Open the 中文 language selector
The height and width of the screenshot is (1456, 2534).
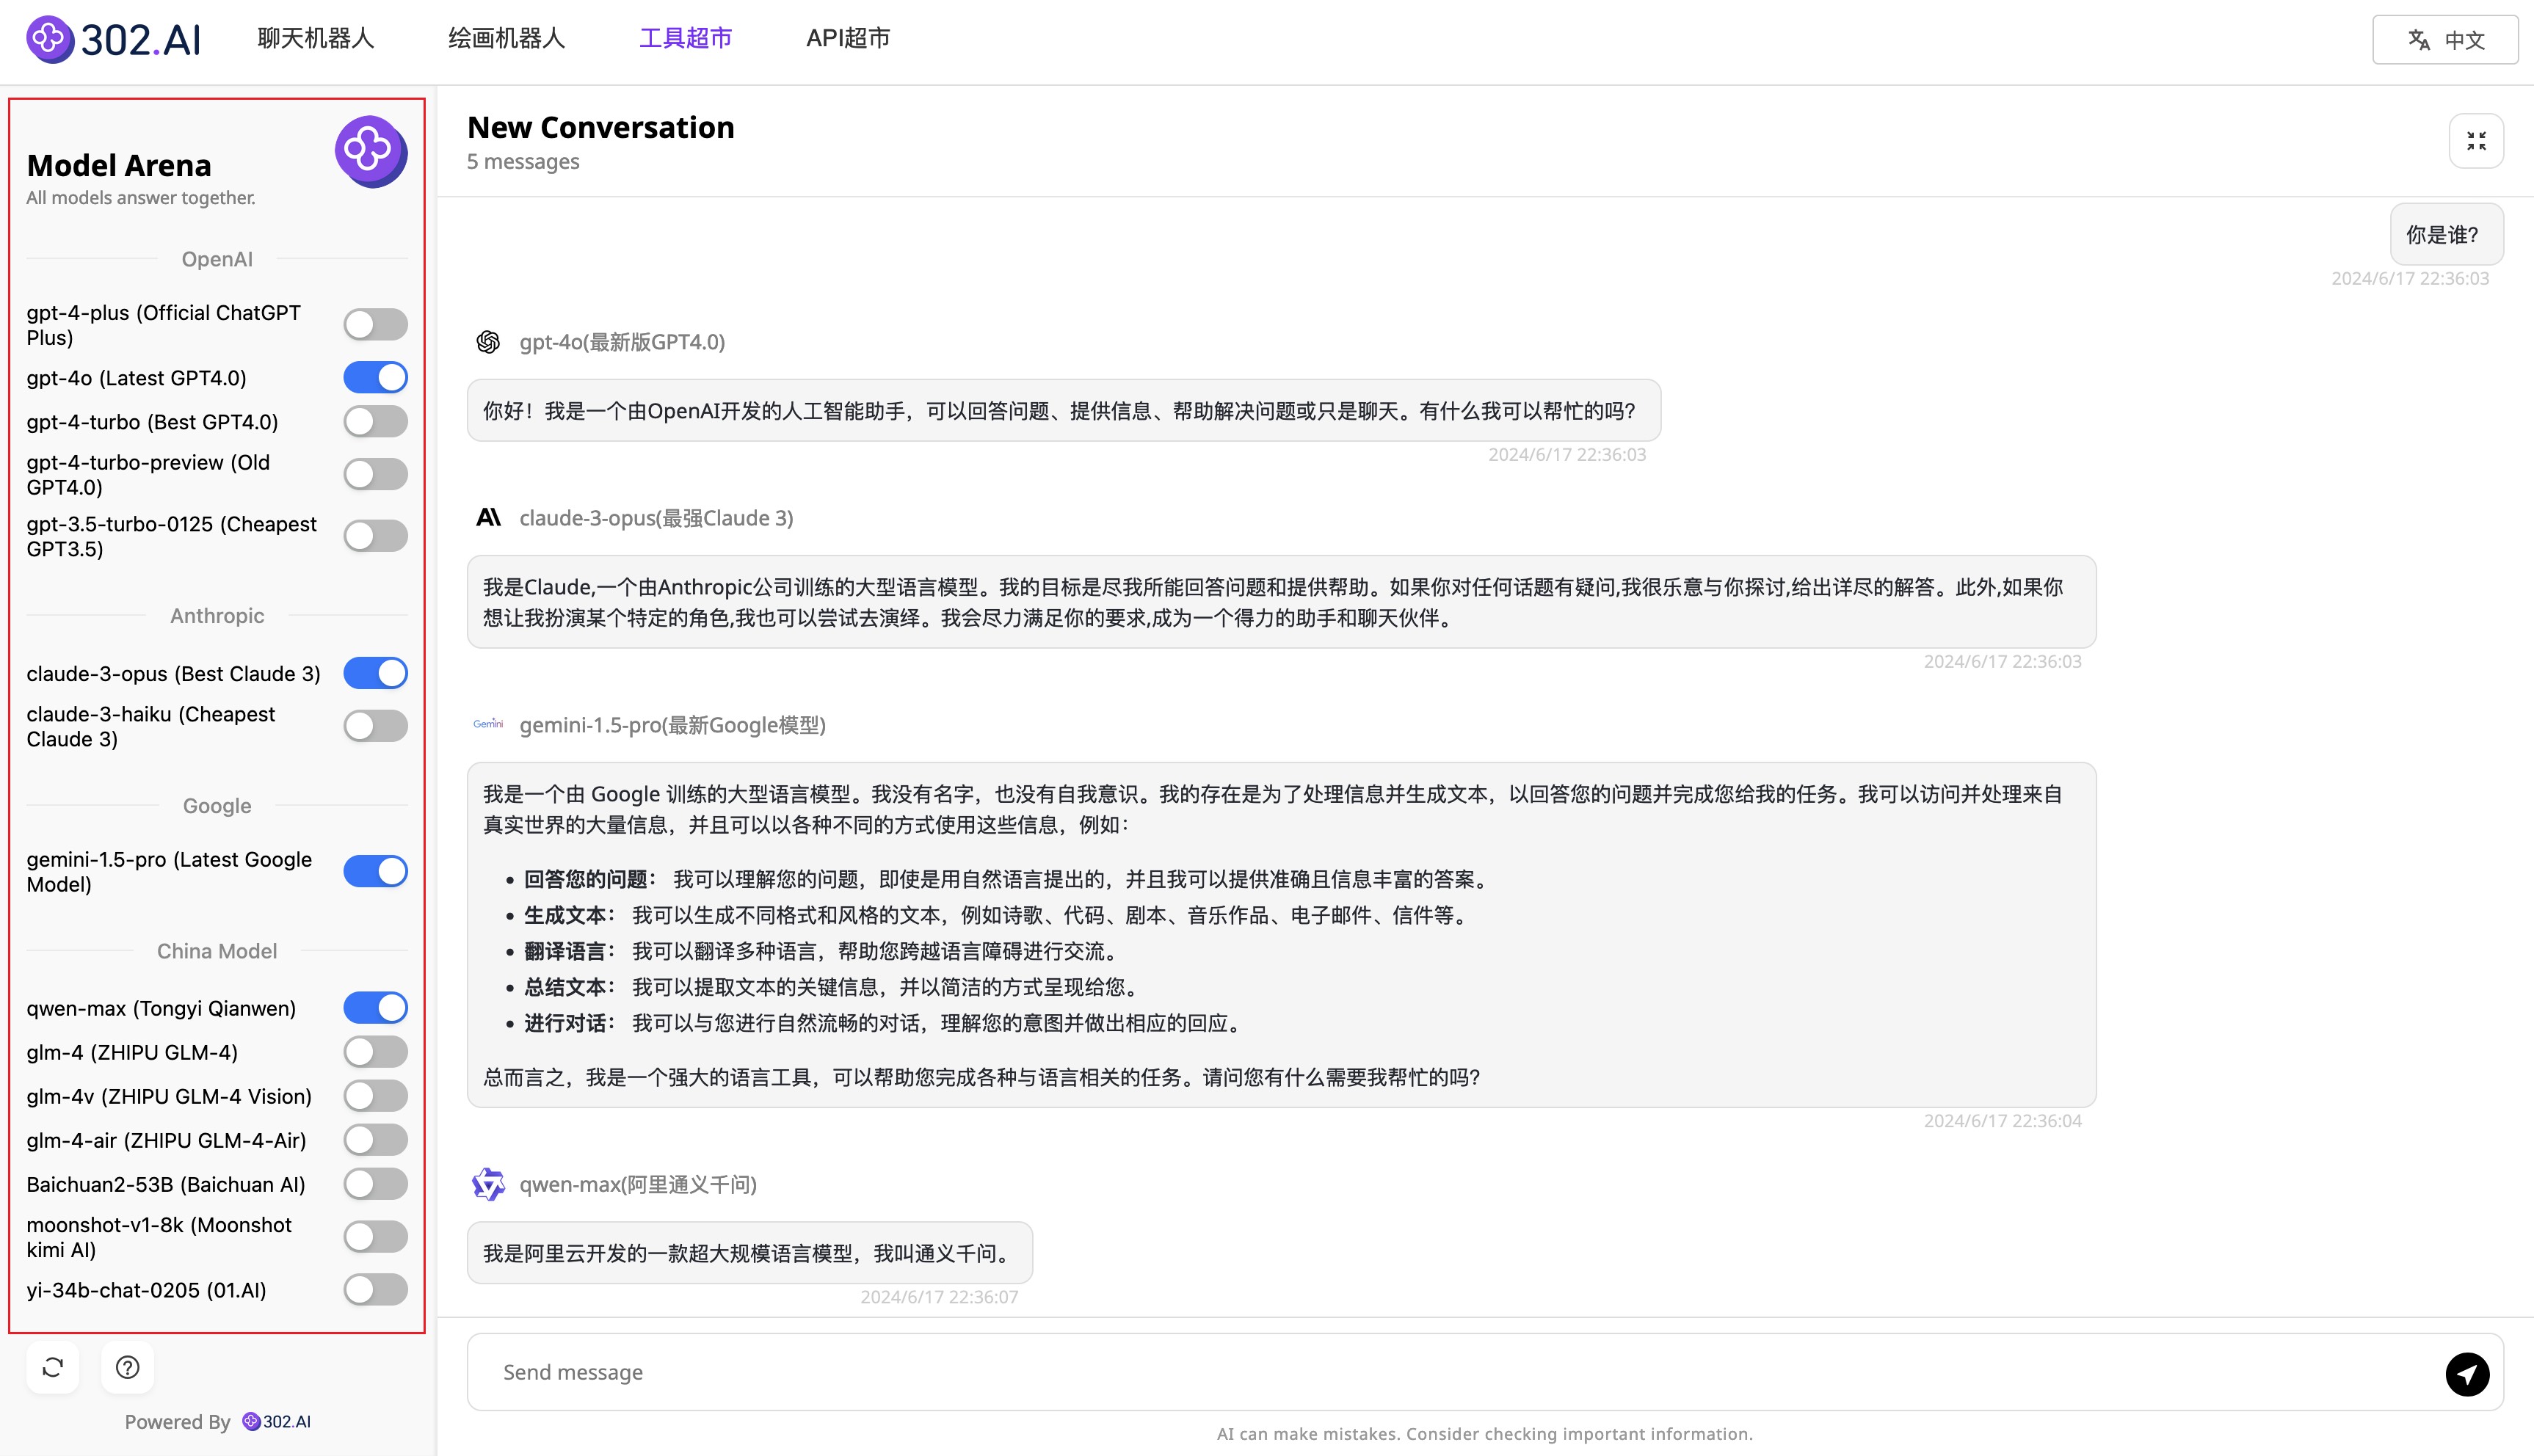(2445, 40)
